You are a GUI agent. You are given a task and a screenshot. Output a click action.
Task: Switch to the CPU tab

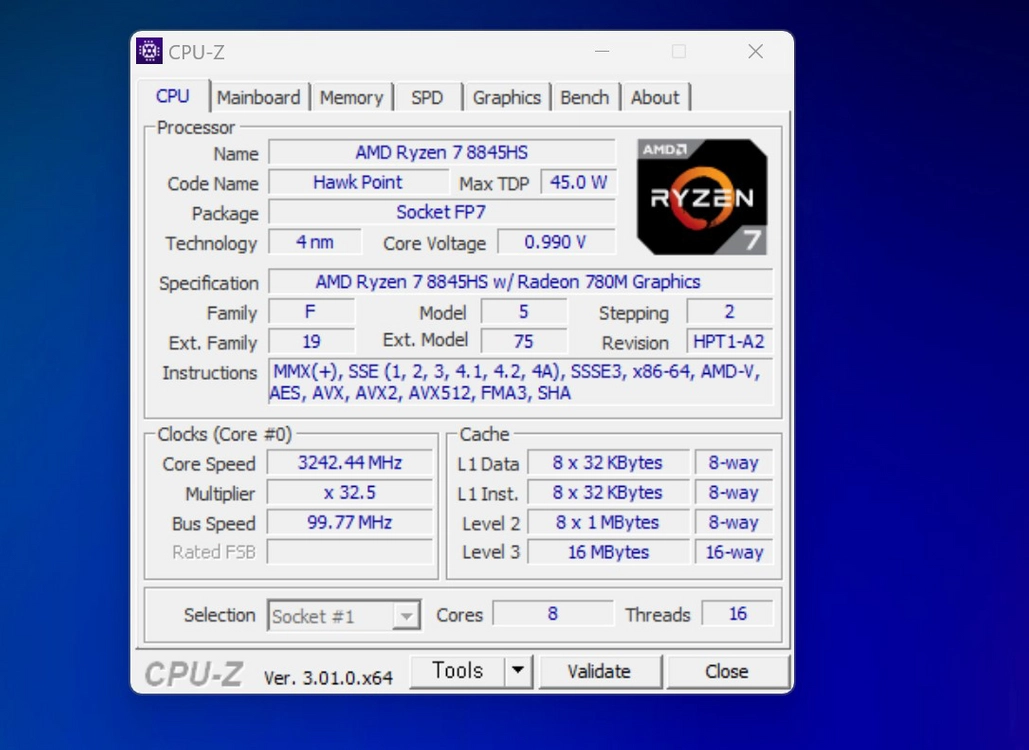pos(173,96)
